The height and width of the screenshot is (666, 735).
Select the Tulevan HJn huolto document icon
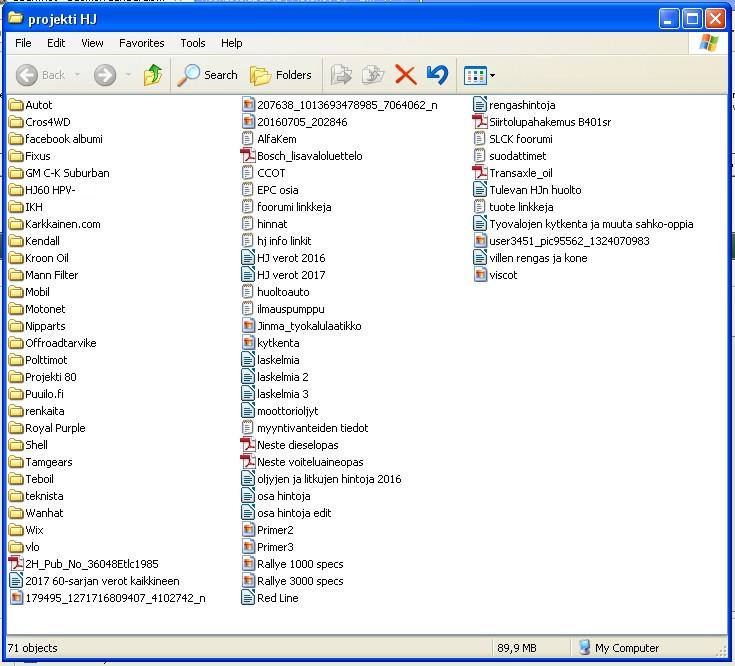(480, 190)
